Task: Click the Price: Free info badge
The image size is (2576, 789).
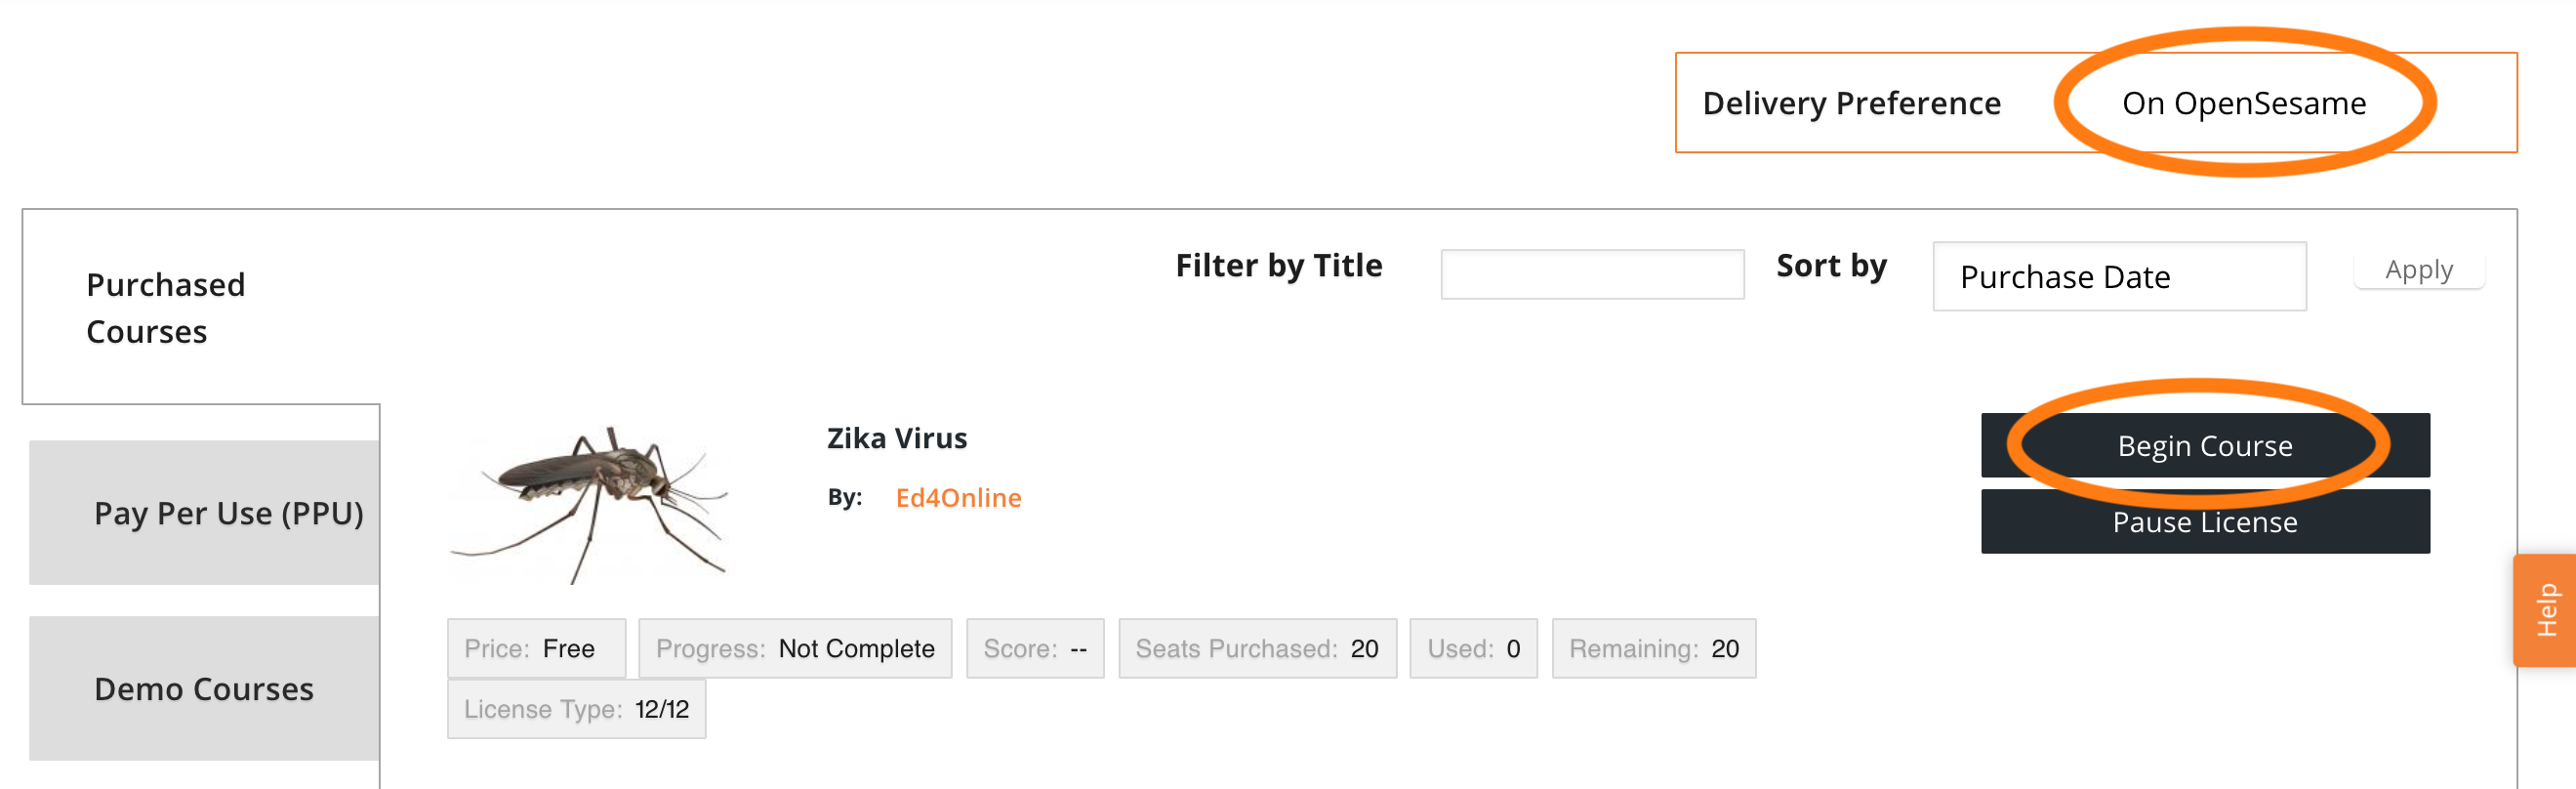Action: coord(536,648)
